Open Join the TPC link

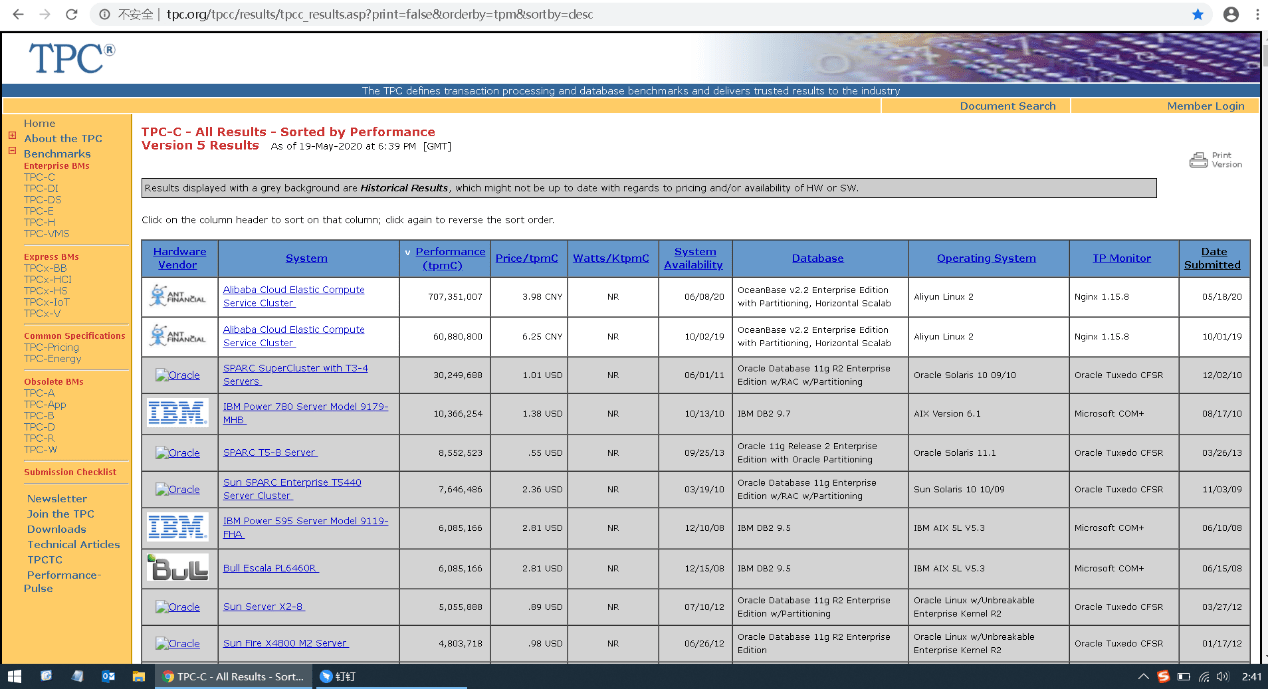coord(61,514)
